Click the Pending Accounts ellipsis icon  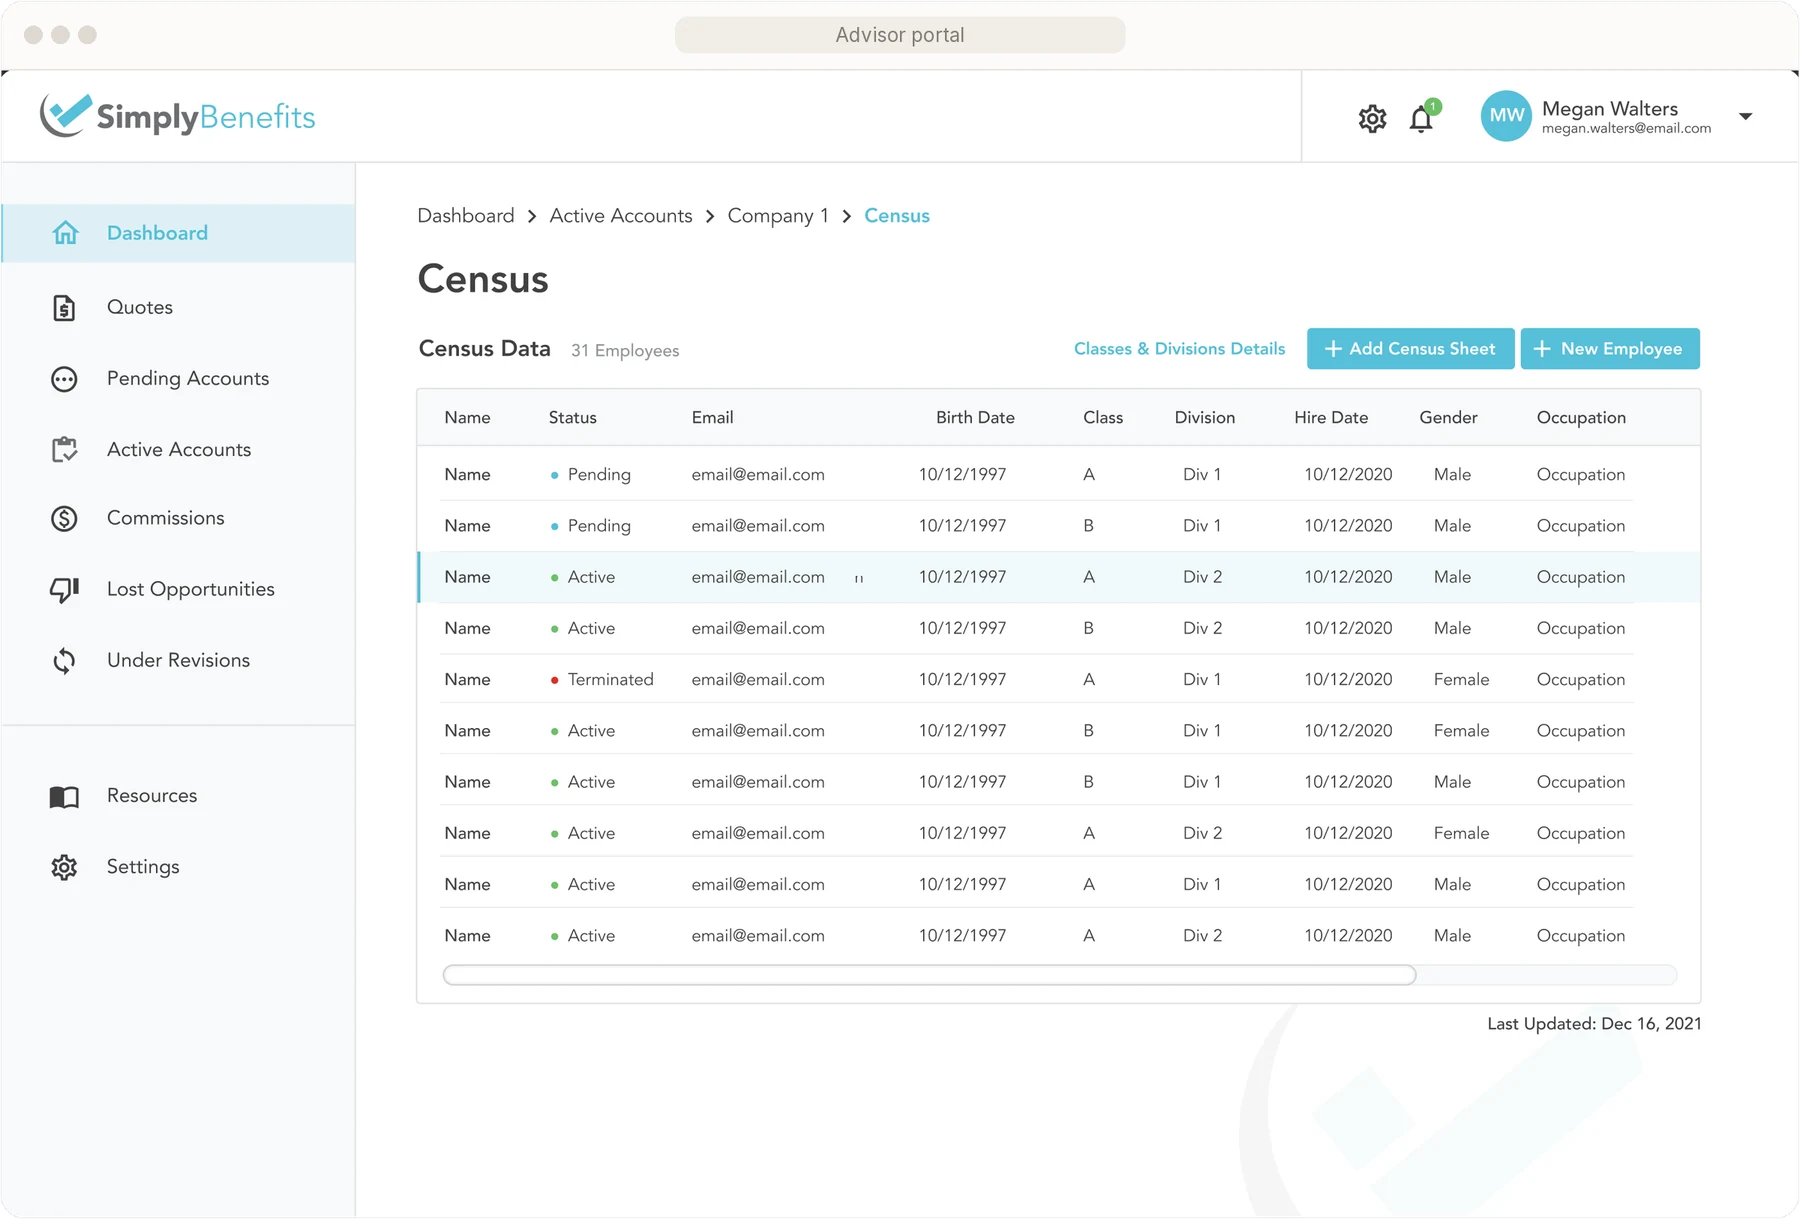pos(64,379)
